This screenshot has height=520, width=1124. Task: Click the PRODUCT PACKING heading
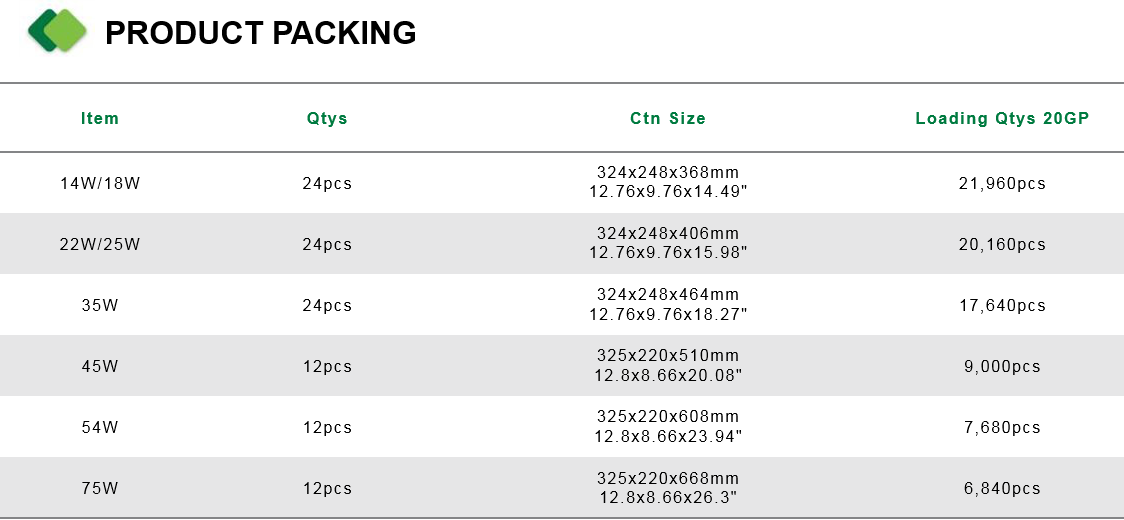click(260, 33)
